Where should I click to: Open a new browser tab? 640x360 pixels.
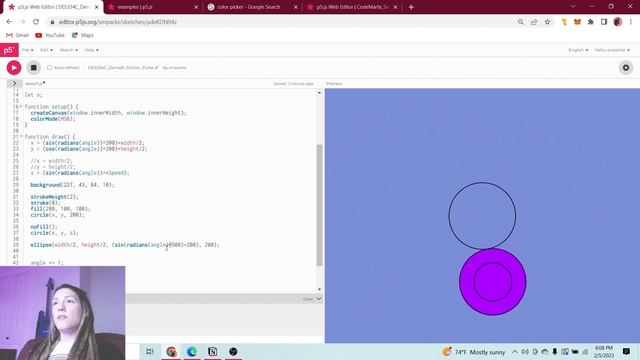point(411,7)
